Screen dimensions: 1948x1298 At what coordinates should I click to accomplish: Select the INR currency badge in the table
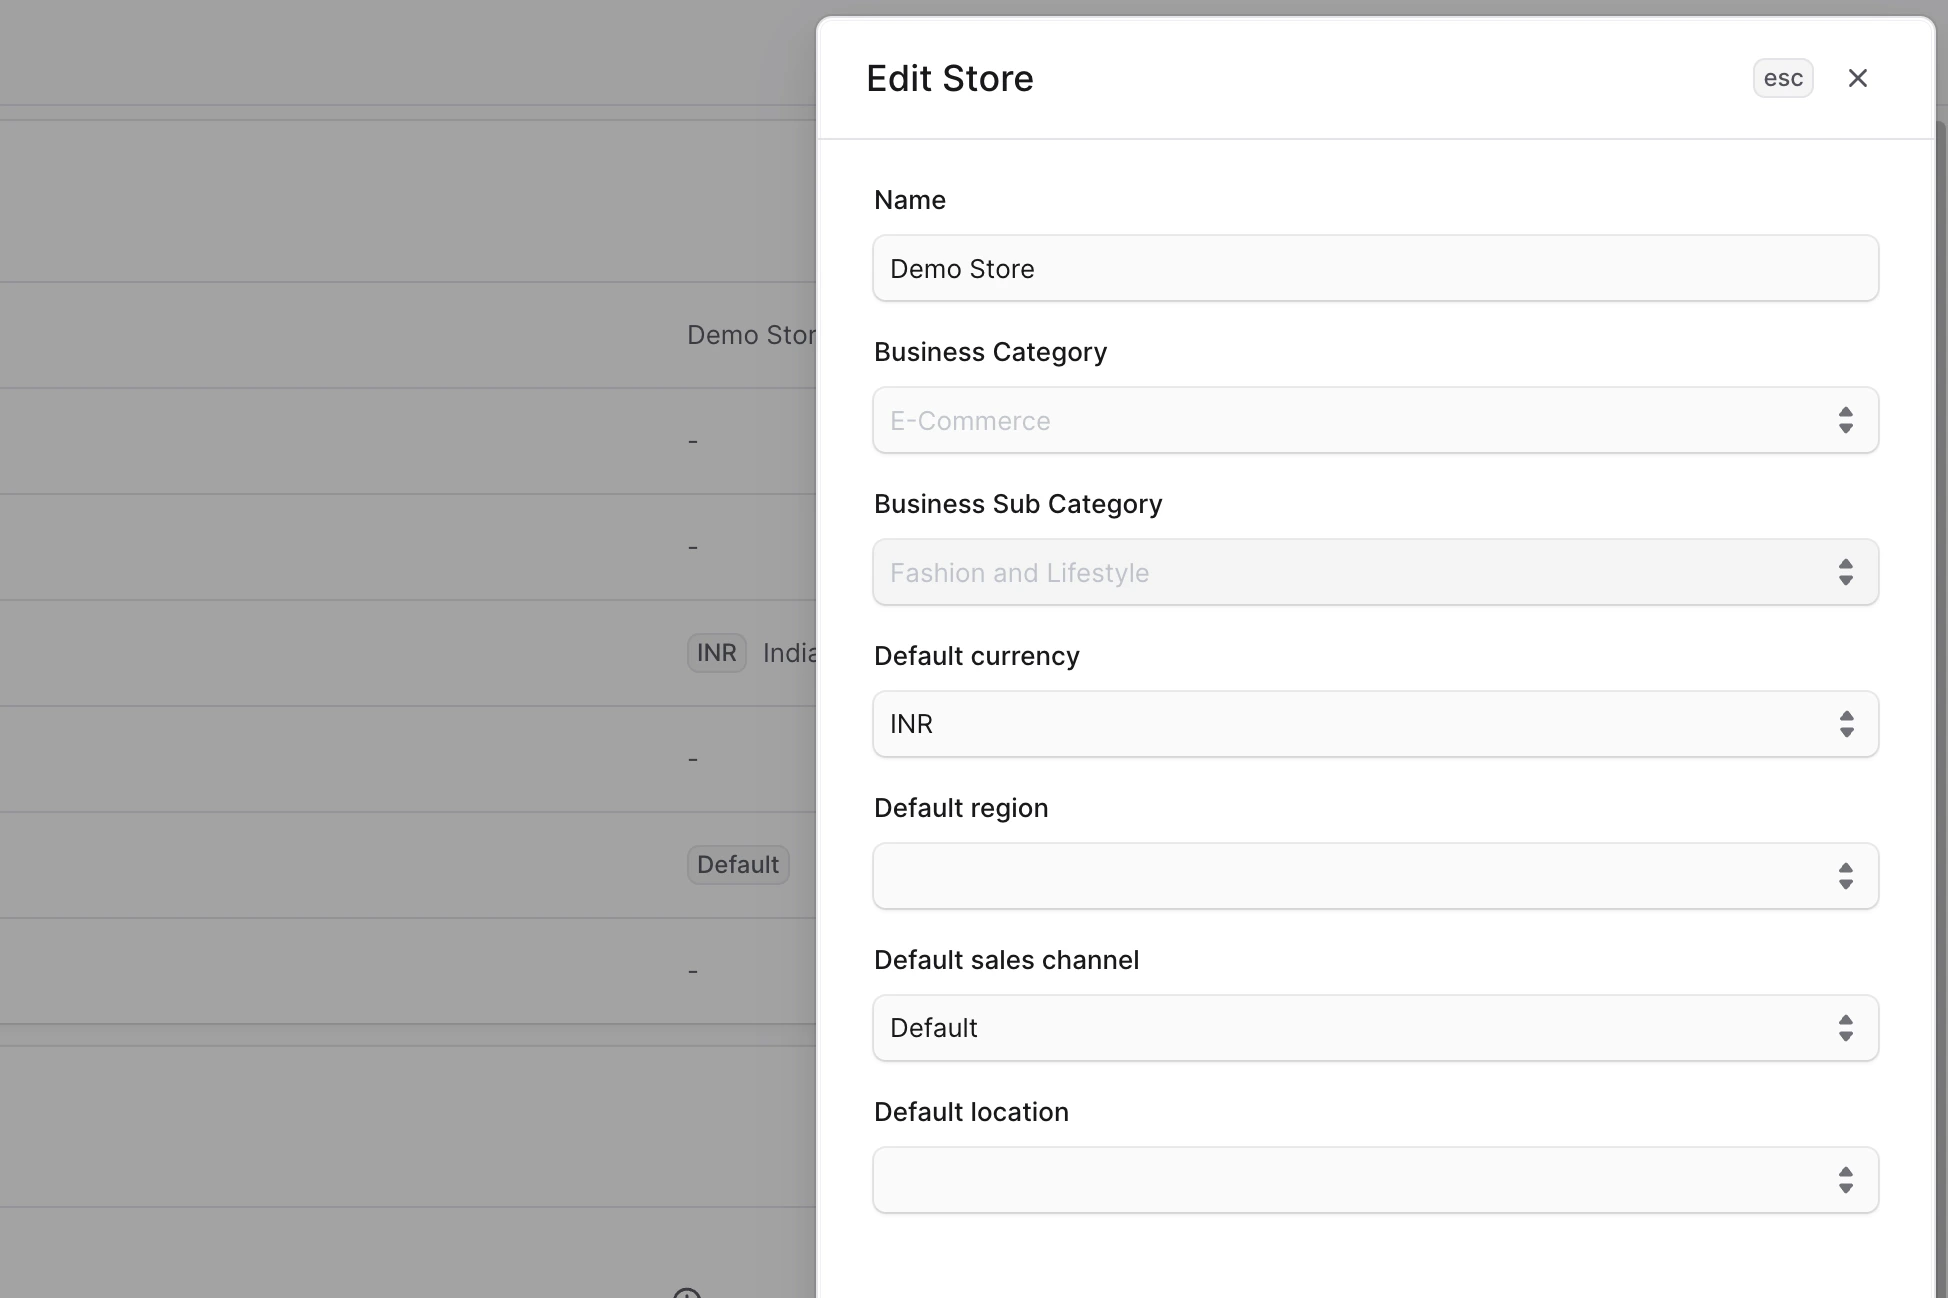(716, 652)
